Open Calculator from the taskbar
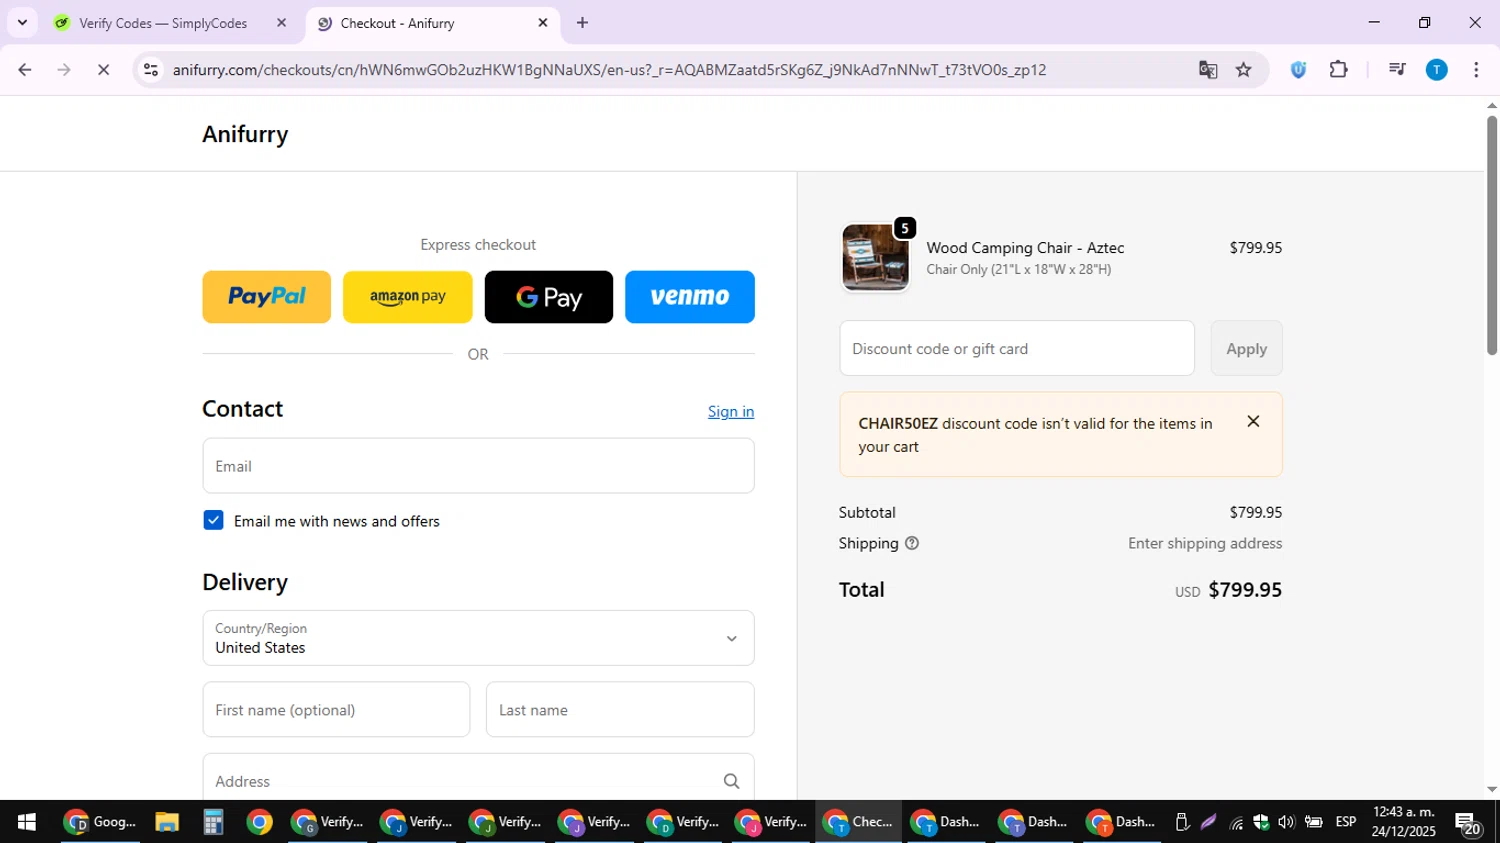This screenshot has width=1500, height=843. (x=212, y=822)
